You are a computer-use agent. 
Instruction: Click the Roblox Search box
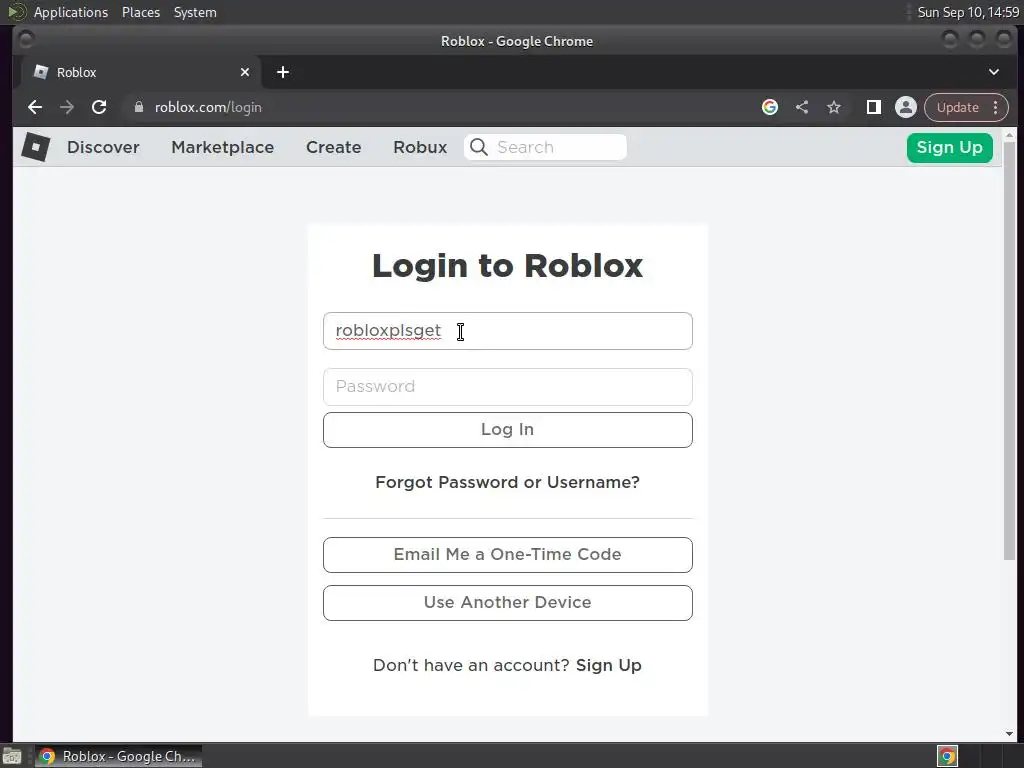[x=545, y=147]
